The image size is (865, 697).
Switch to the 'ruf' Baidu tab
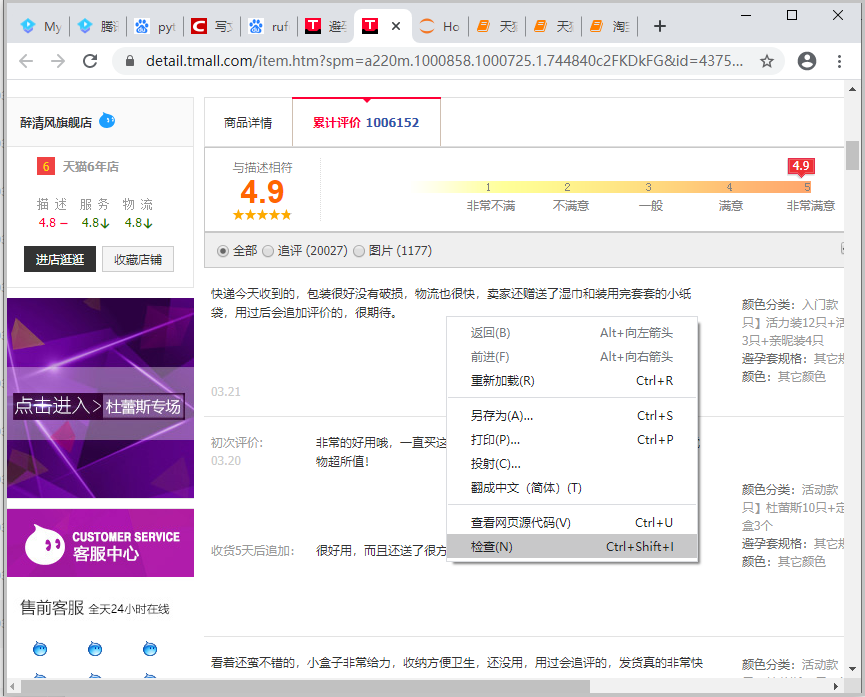[x=269, y=26]
